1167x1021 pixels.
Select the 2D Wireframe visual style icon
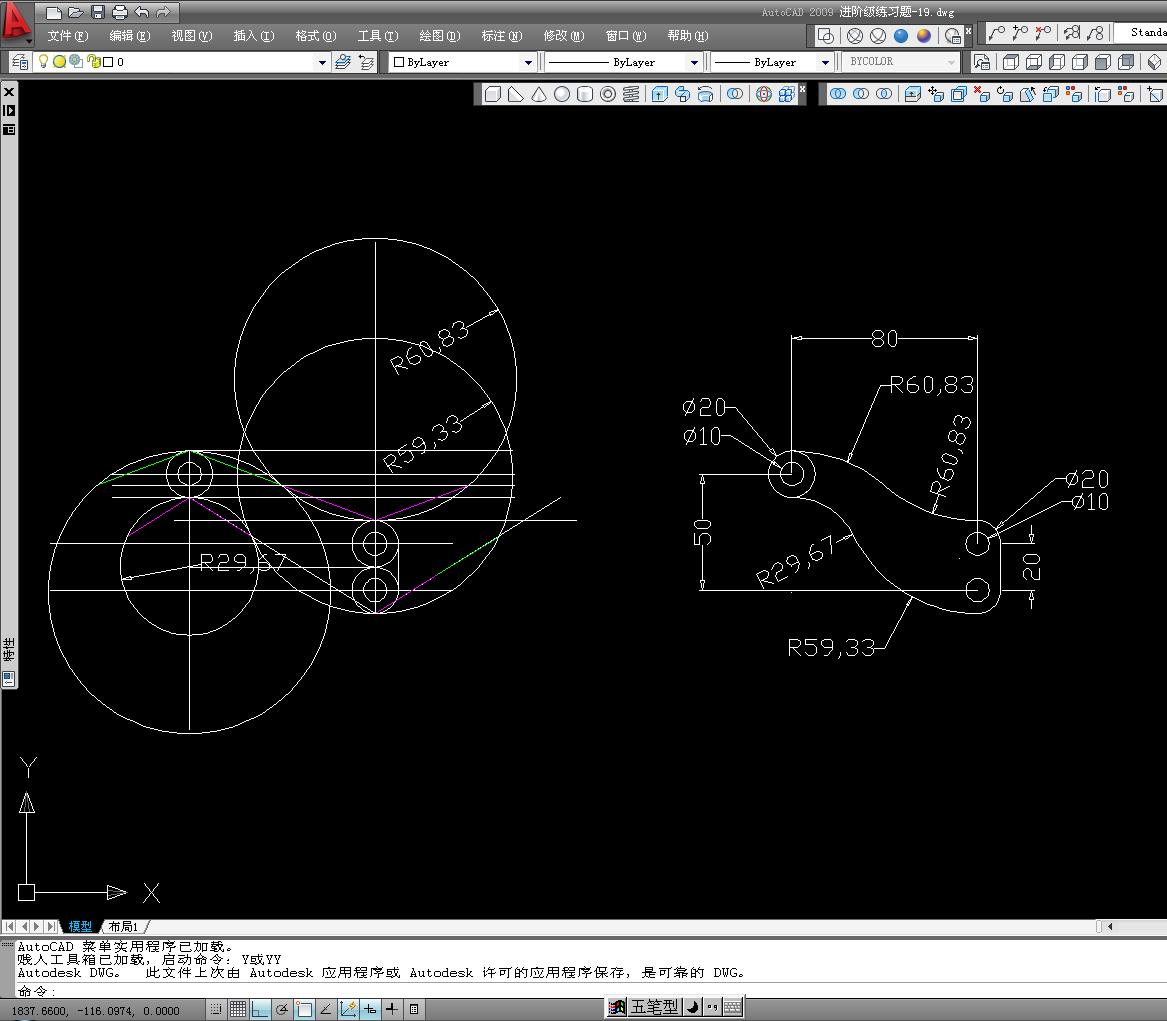825,36
